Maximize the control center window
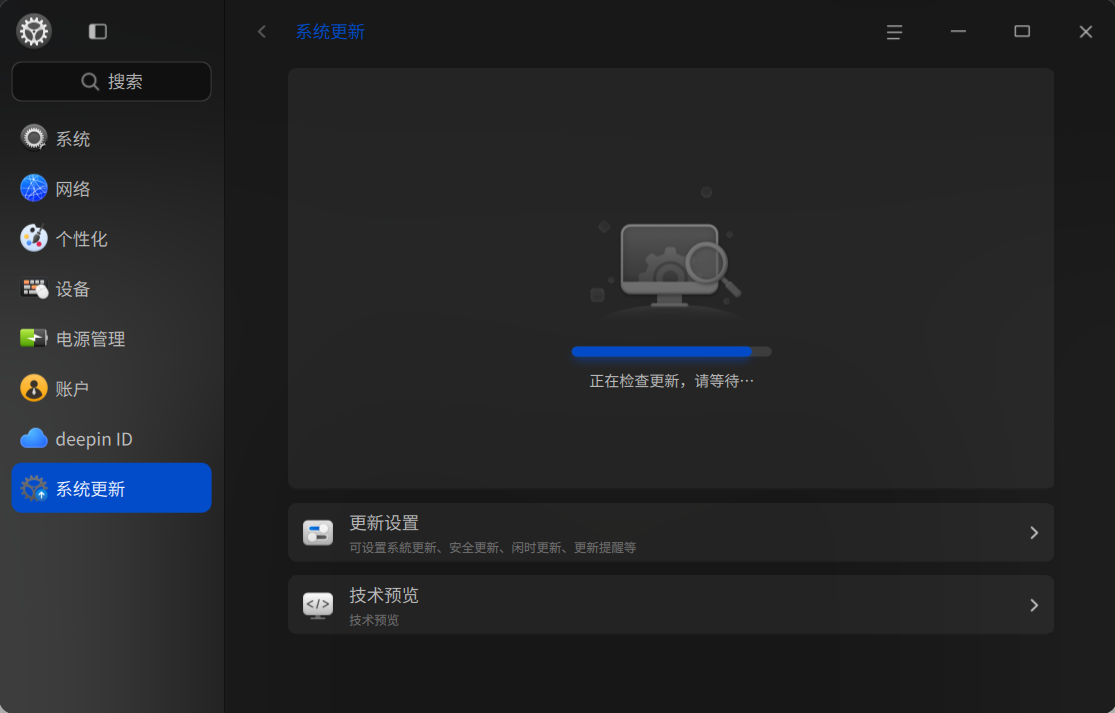Viewport: 1115px width, 713px height. click(1022, 31)
